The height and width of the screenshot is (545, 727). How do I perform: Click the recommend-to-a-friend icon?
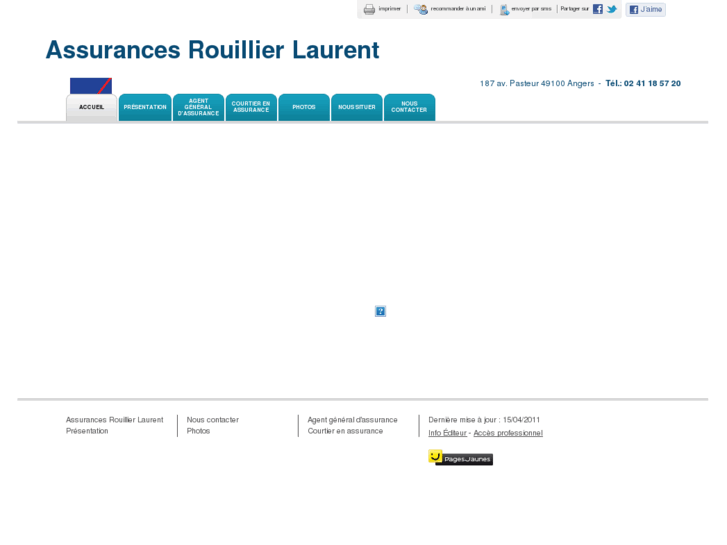click(421, 9)
